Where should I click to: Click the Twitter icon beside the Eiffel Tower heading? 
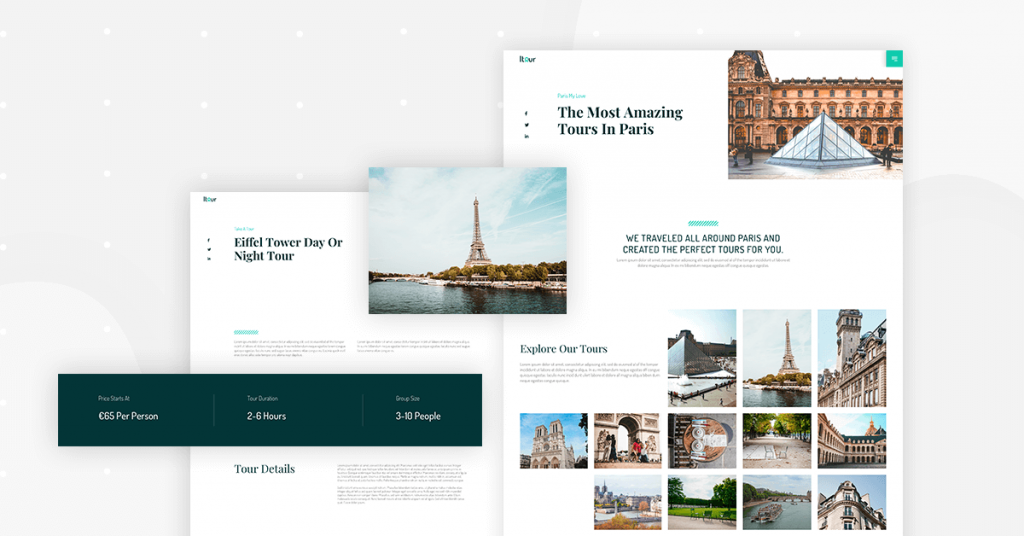209,250
